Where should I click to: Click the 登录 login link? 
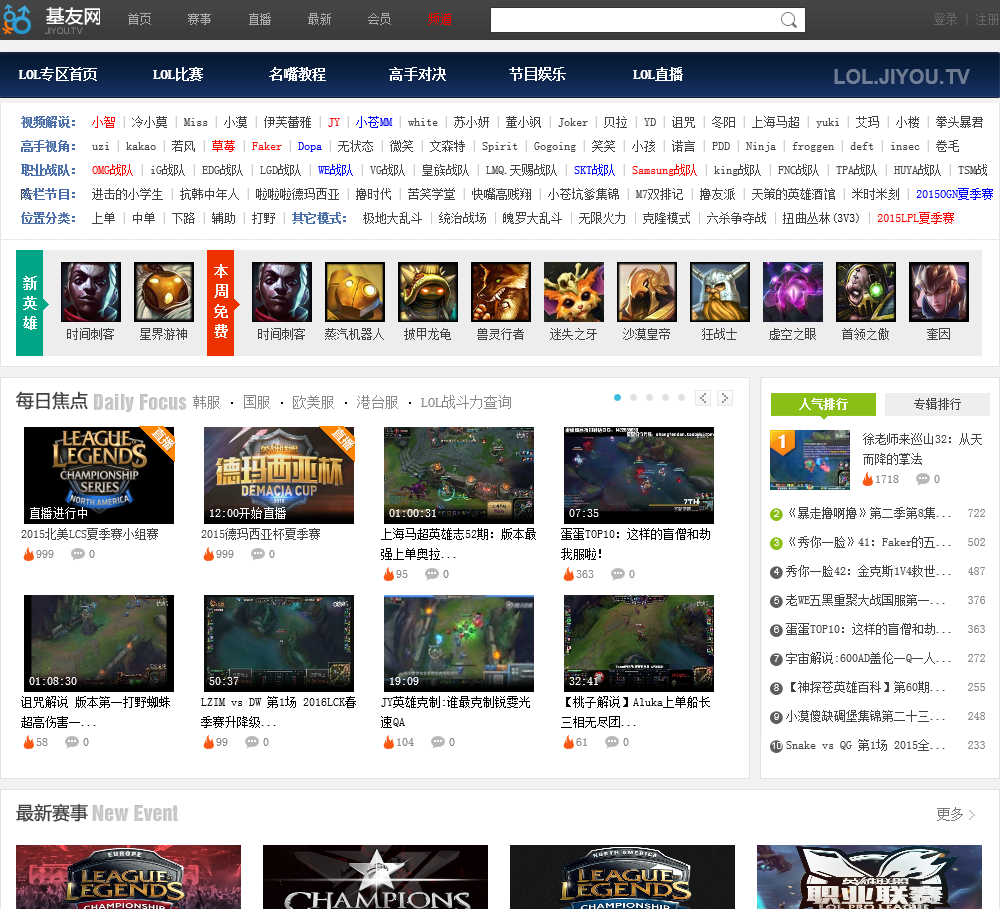945,20
